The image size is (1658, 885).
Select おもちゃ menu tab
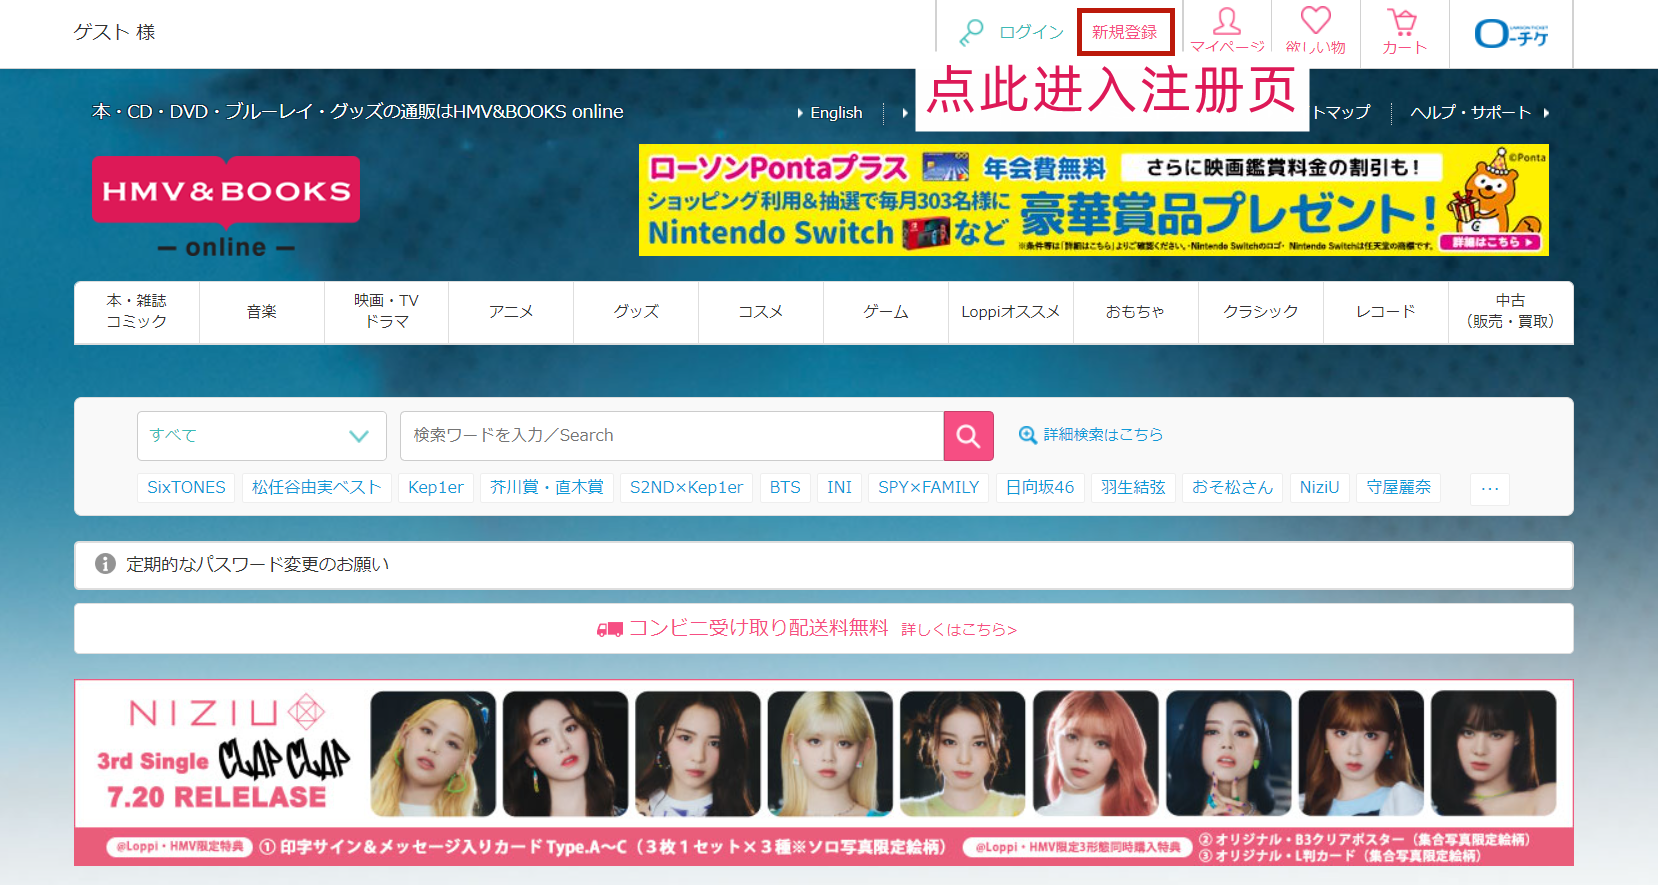pos(1135,312)
